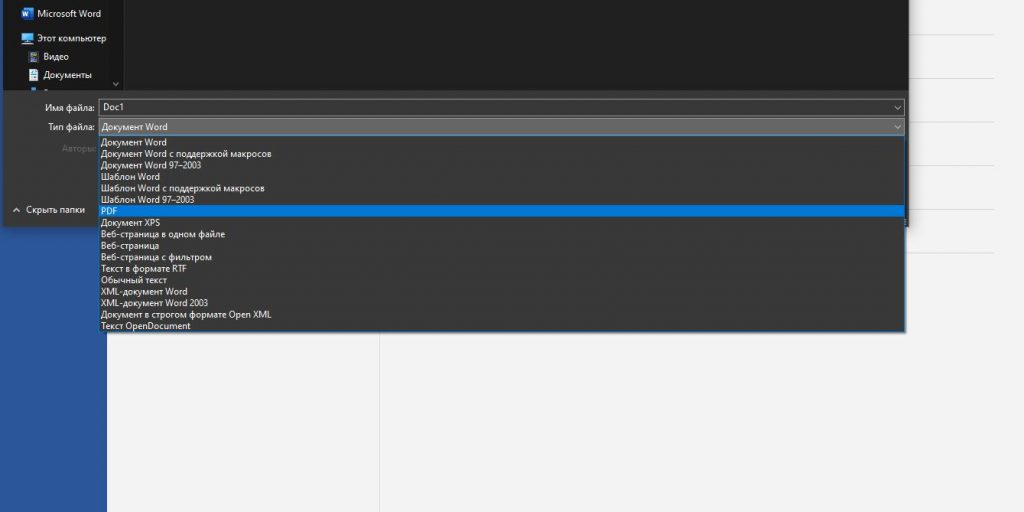Choose XML-документ Word option

[x=502, y=291]
